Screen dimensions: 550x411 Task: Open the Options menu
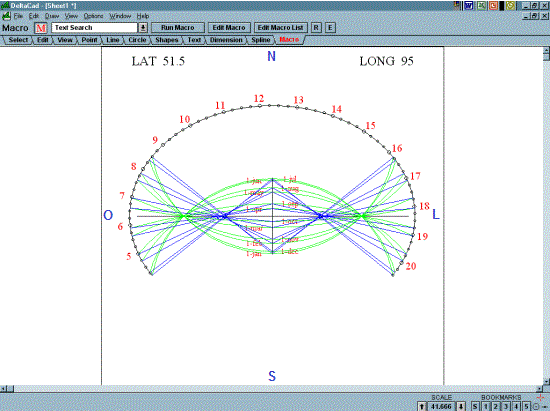pos(93,16)
